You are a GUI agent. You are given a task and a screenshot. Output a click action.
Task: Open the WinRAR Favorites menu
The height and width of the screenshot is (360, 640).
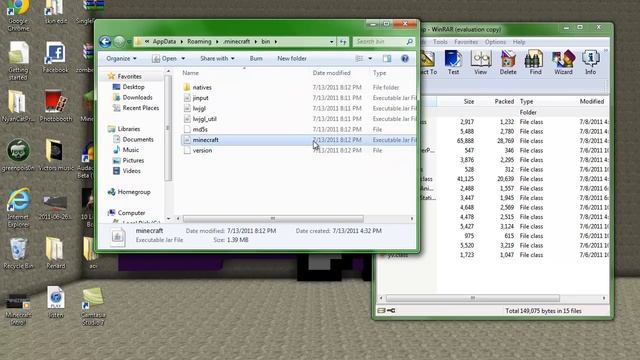click(x=466, y=42)
